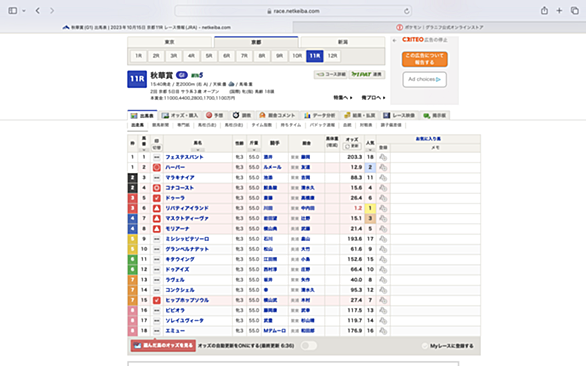586x366 pixels.
Task: Toggle the triangle mark for リバティアイランド
Action: (x=157, y=208)
